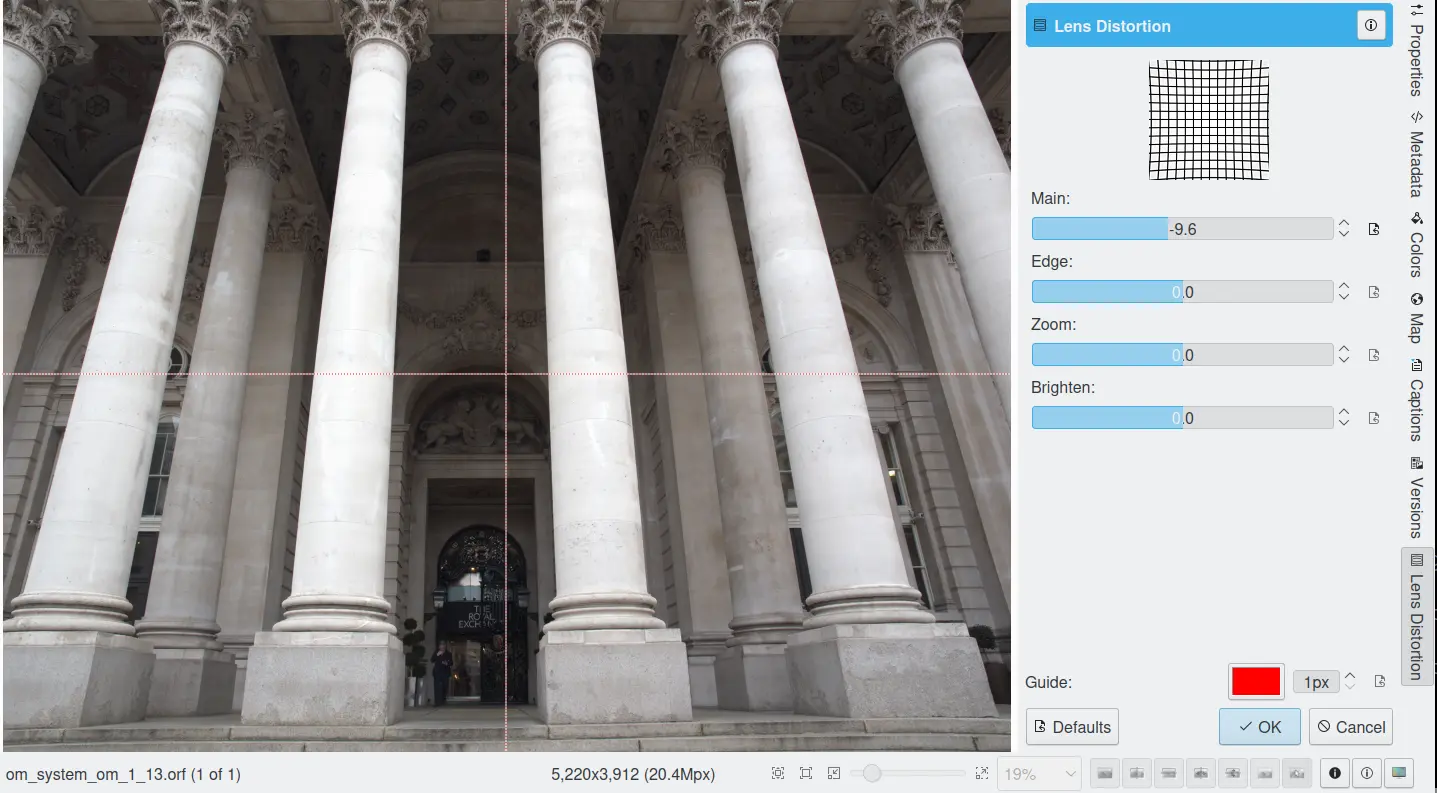Click the Defaults button
This screenshot has height=793, width=1437.
pyautogui.click(x=1072, y=727)
